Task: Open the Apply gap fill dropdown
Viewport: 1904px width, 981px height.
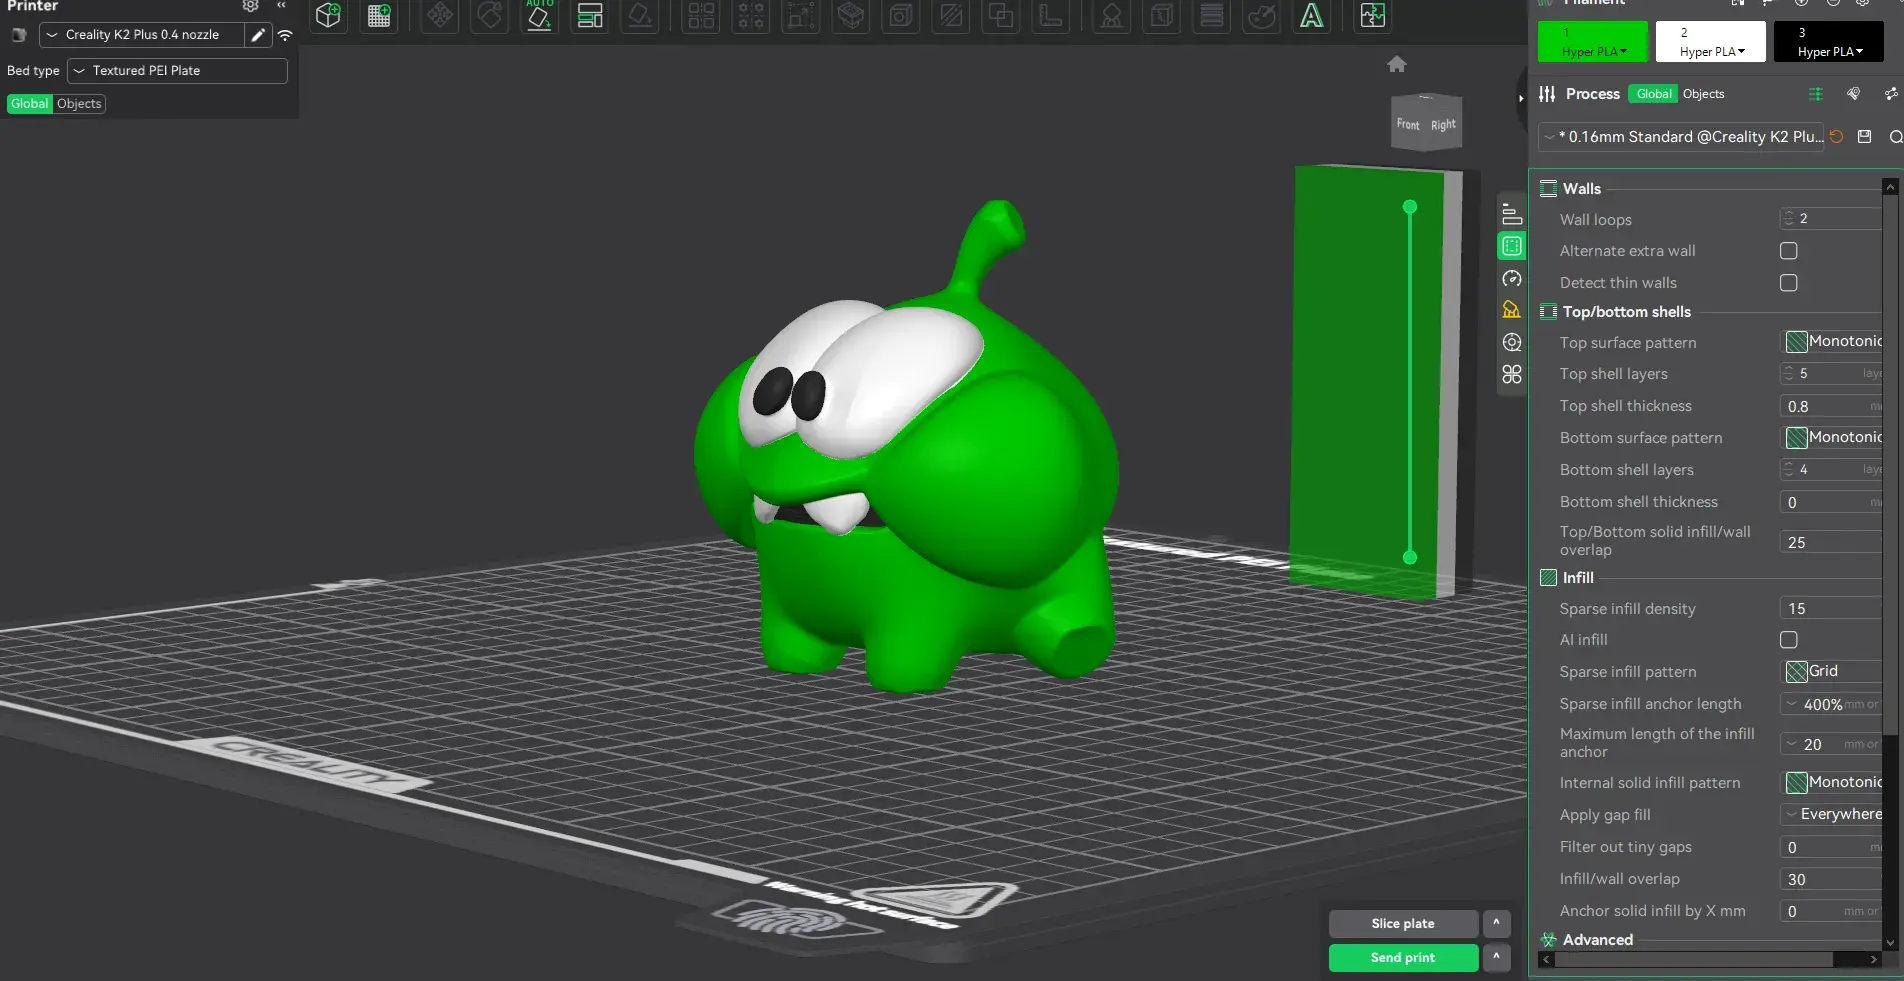Action: pos(1833,814)
